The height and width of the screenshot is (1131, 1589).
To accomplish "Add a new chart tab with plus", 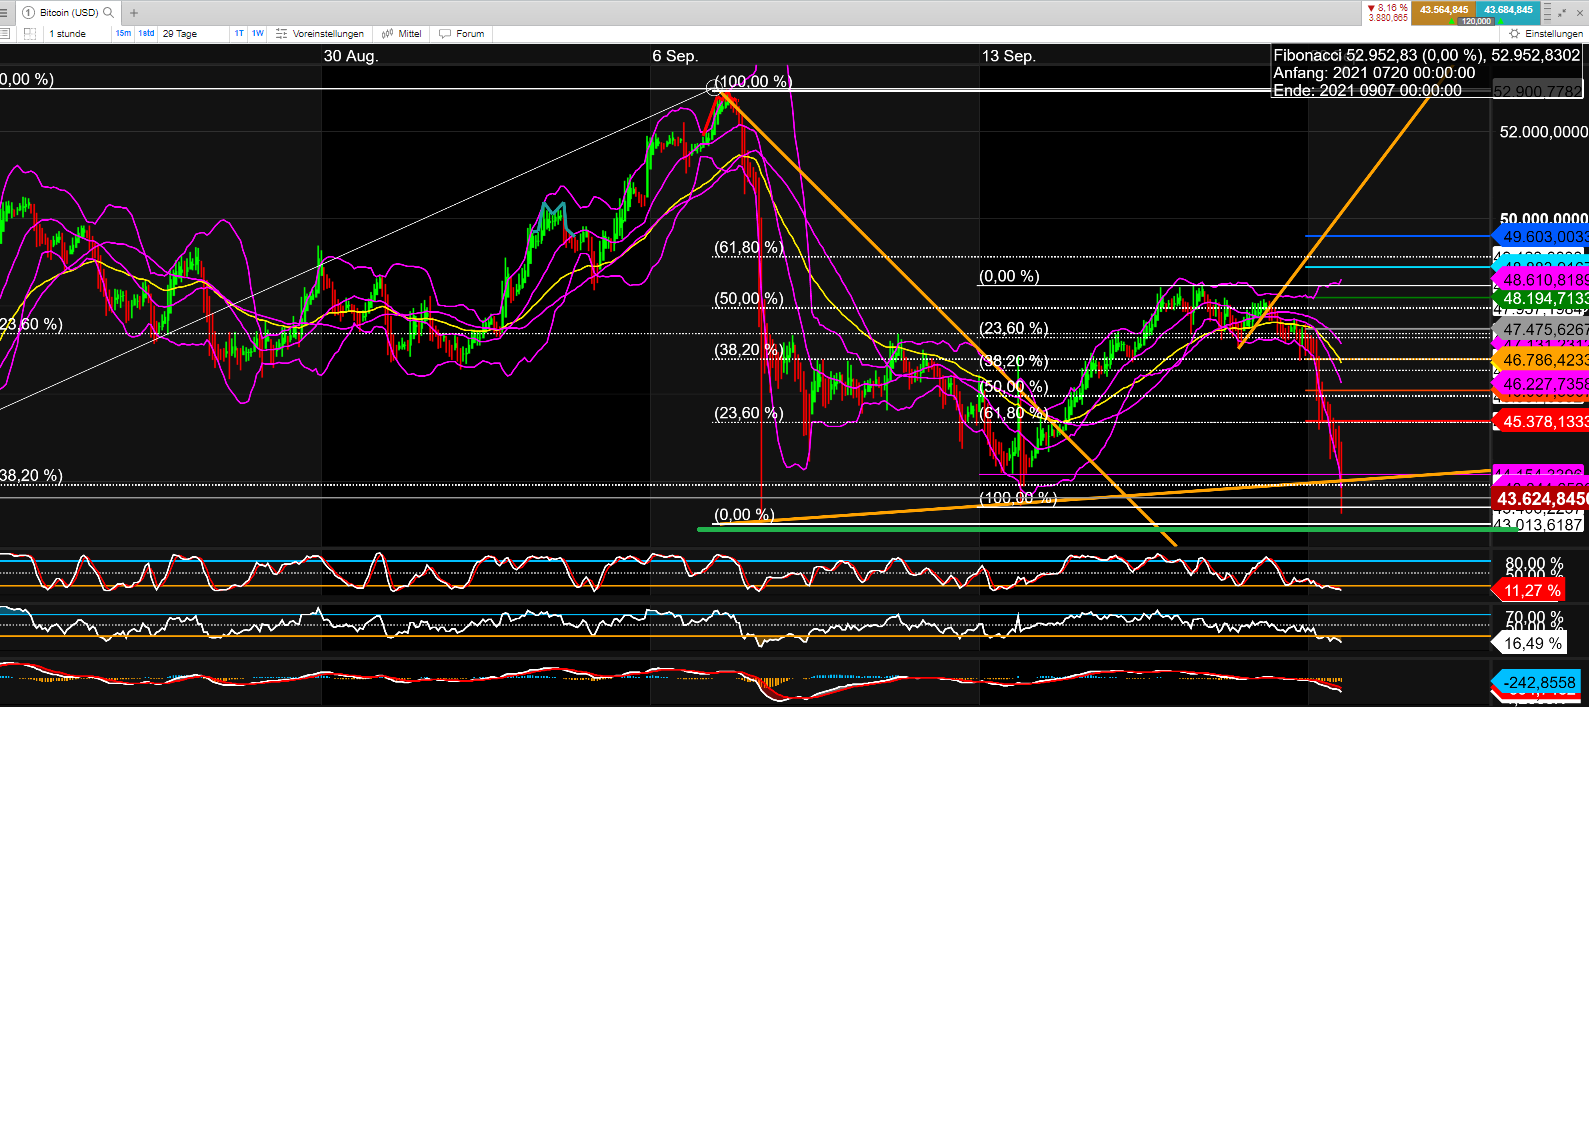I will coord(134,13).
